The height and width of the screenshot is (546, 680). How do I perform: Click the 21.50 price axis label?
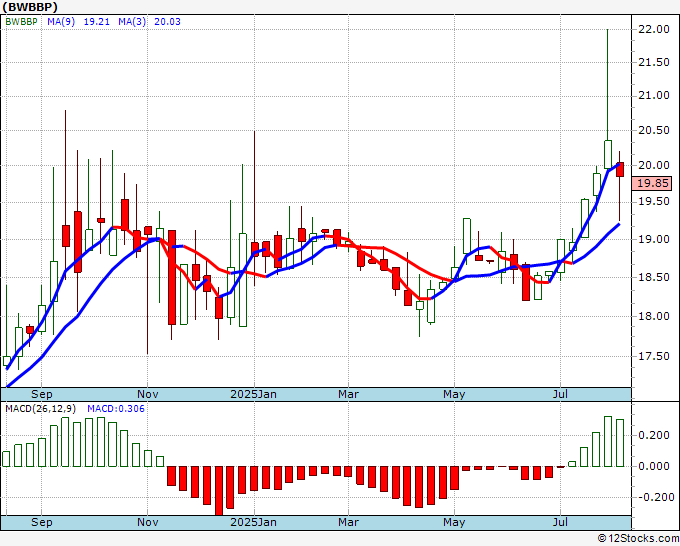[654, 62]
